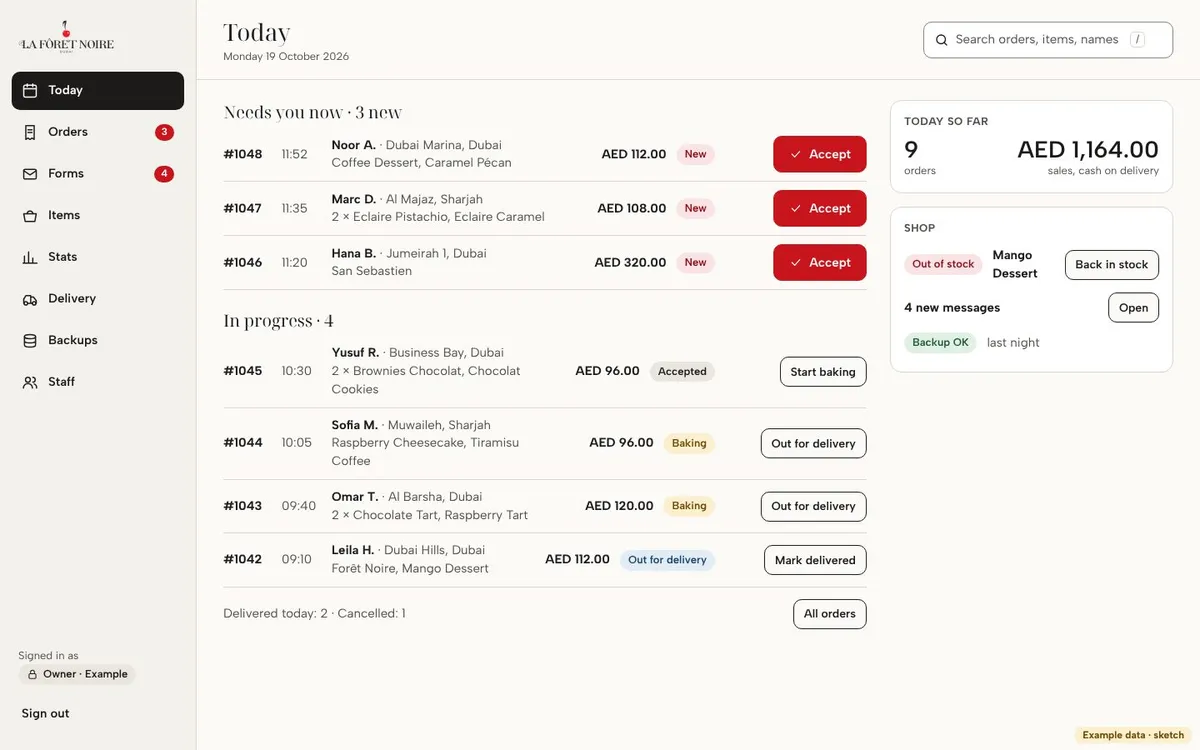Focus the search orders, items, names field
This screenshot has width=1200, height=750.
pyautogui.click(x=1048, y=40)
